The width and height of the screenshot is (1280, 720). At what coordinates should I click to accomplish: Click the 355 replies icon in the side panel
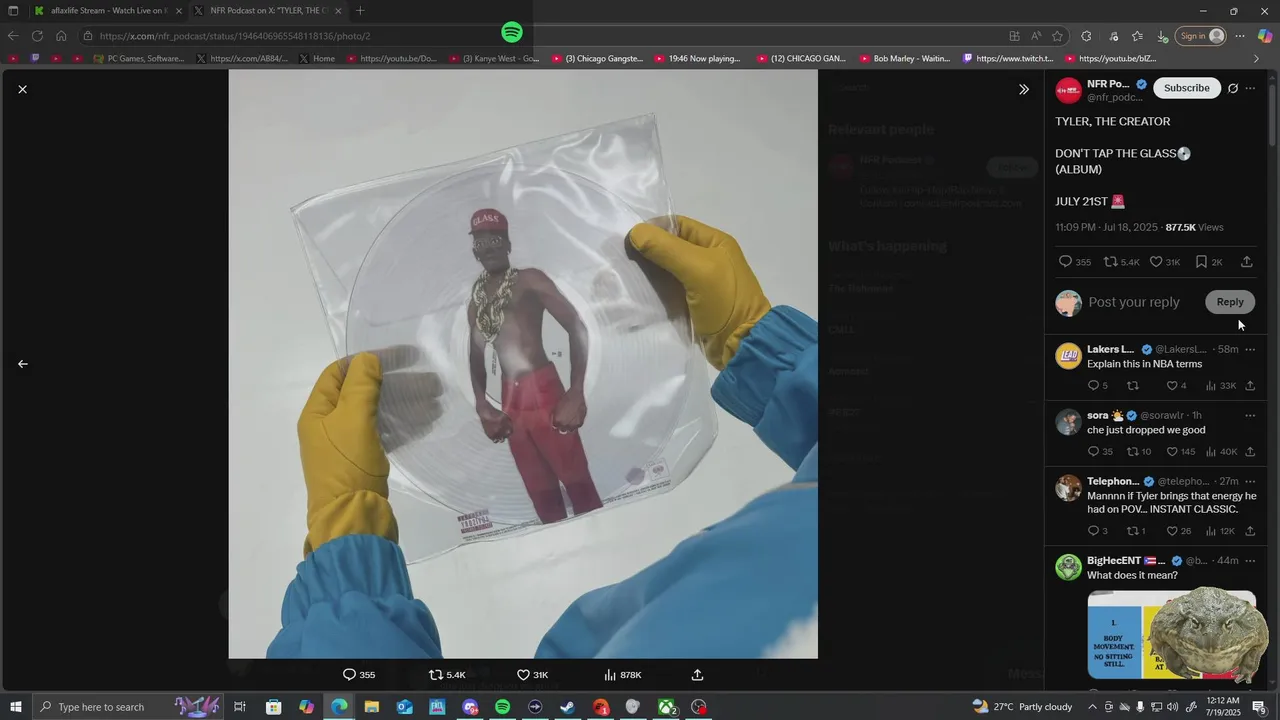[x=1074, y=262]
